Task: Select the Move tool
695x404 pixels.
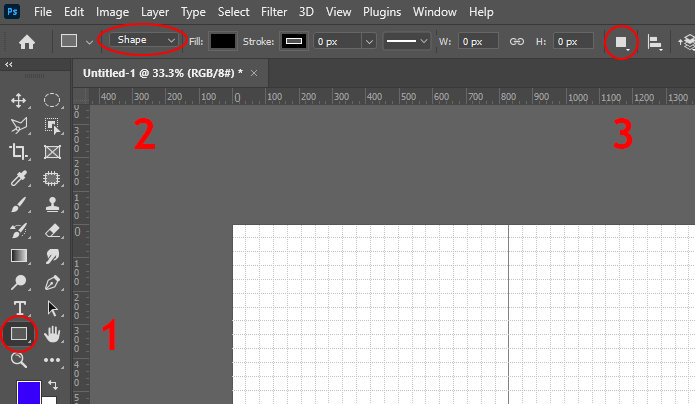Action: 18,100
